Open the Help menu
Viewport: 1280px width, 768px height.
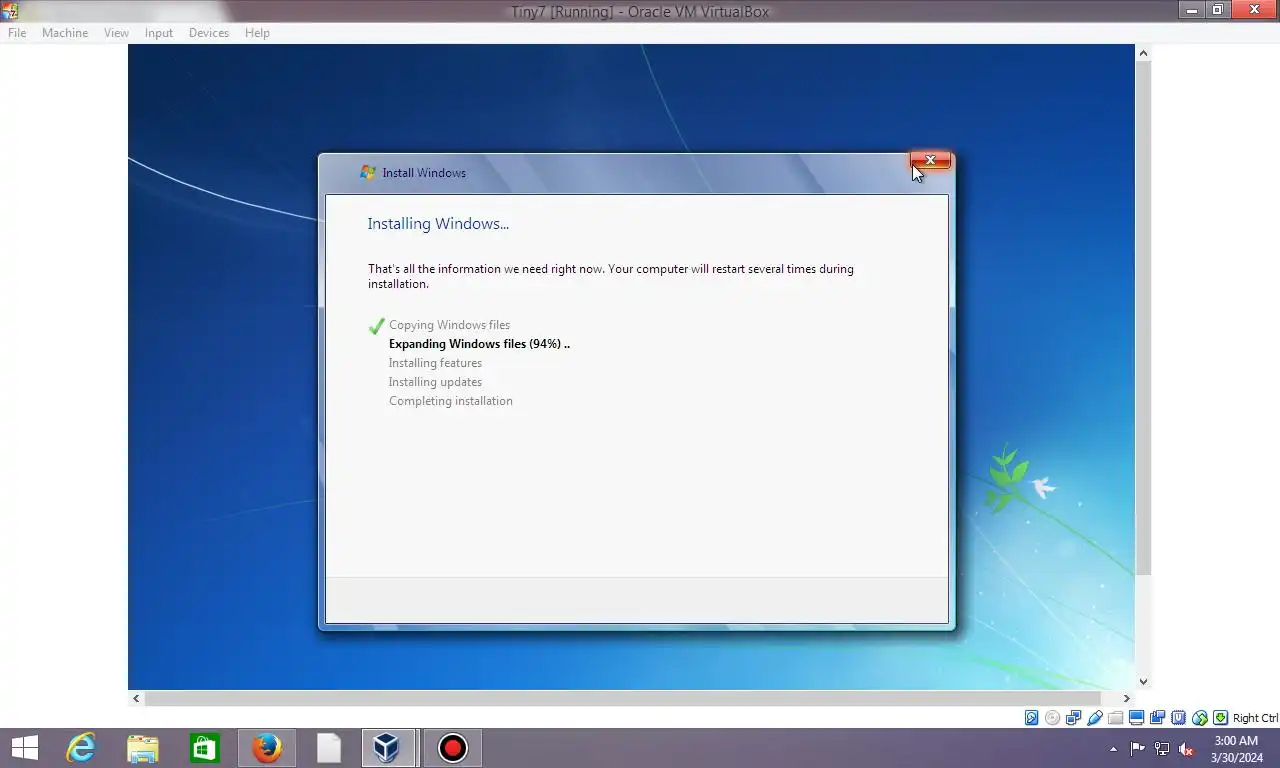click(257, 33)
